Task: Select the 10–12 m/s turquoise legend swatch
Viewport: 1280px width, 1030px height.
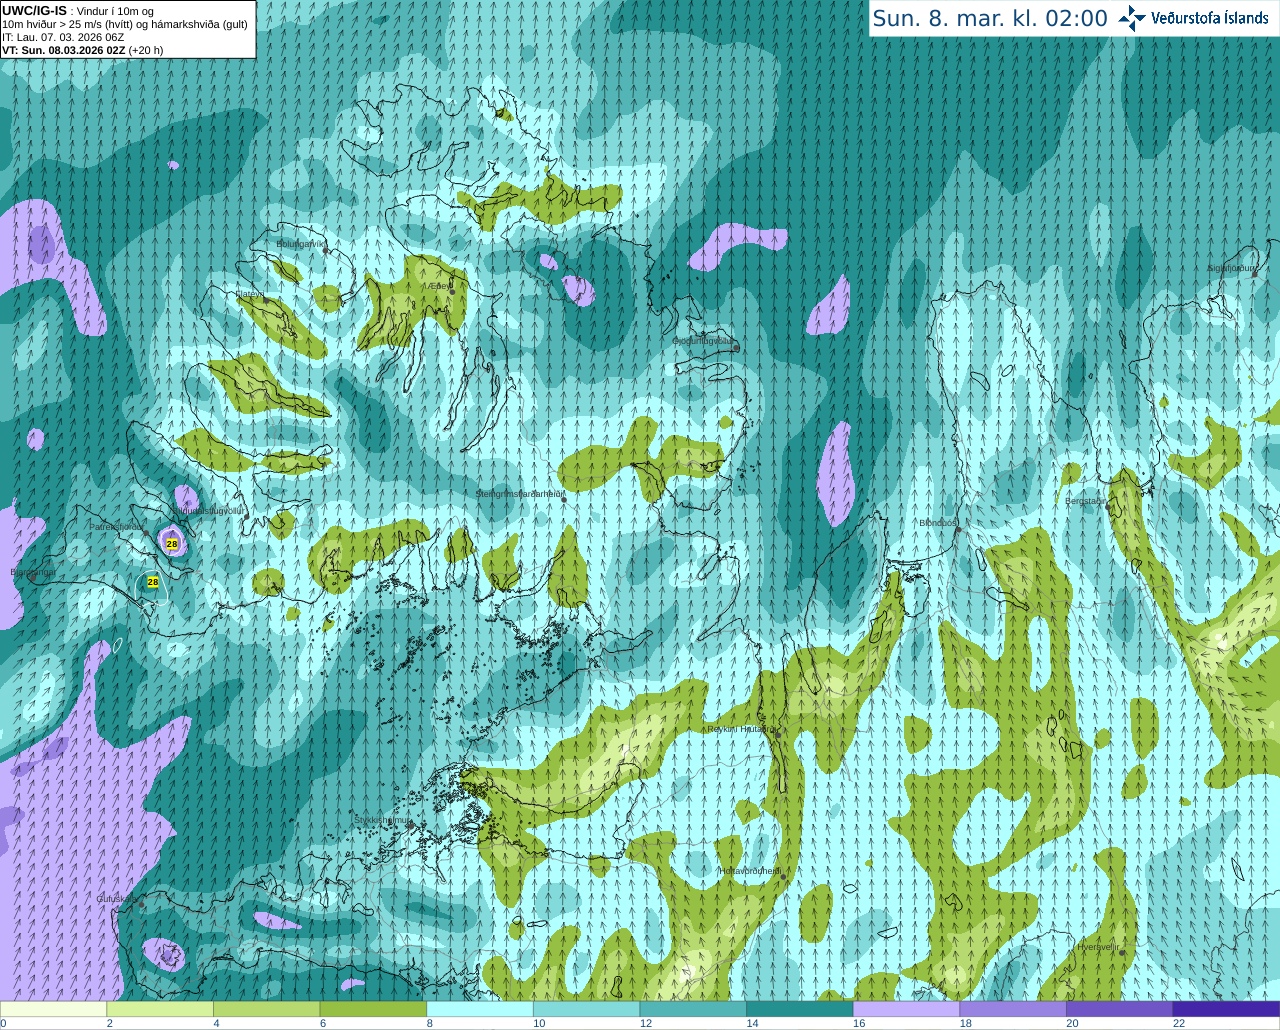Action: click(586, 1009)
